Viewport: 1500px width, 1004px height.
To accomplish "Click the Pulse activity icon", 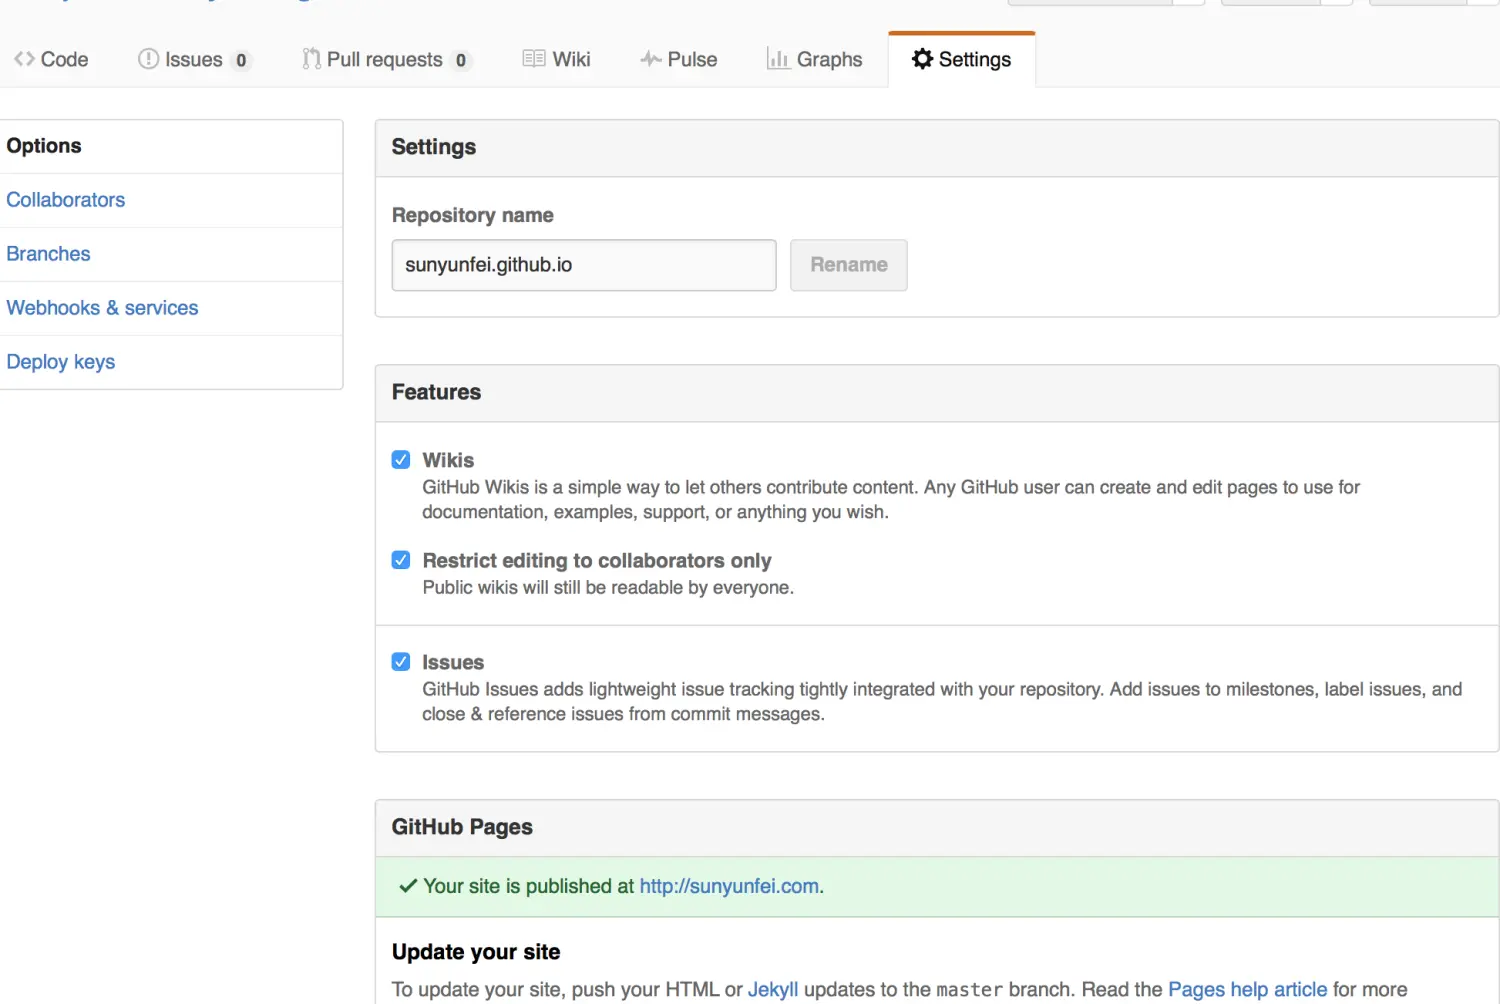I will pyautogui.click(x=651, y=59).
